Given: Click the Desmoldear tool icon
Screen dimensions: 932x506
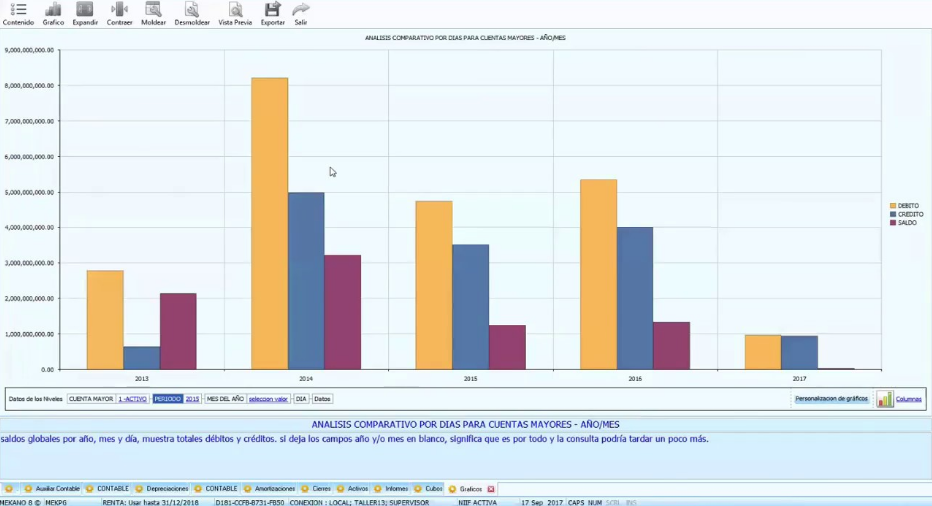Looking at the screenshot, I should point(191,10).
